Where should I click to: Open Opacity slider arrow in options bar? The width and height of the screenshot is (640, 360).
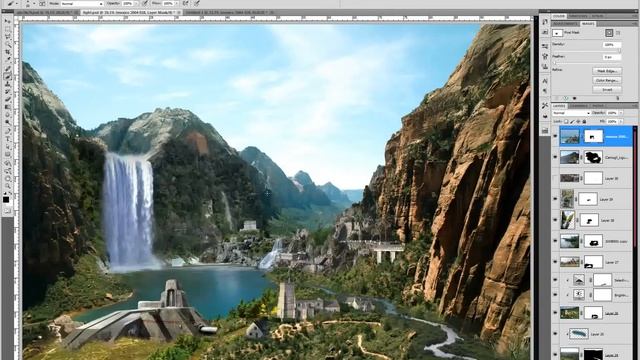click(x=136, y=3)
